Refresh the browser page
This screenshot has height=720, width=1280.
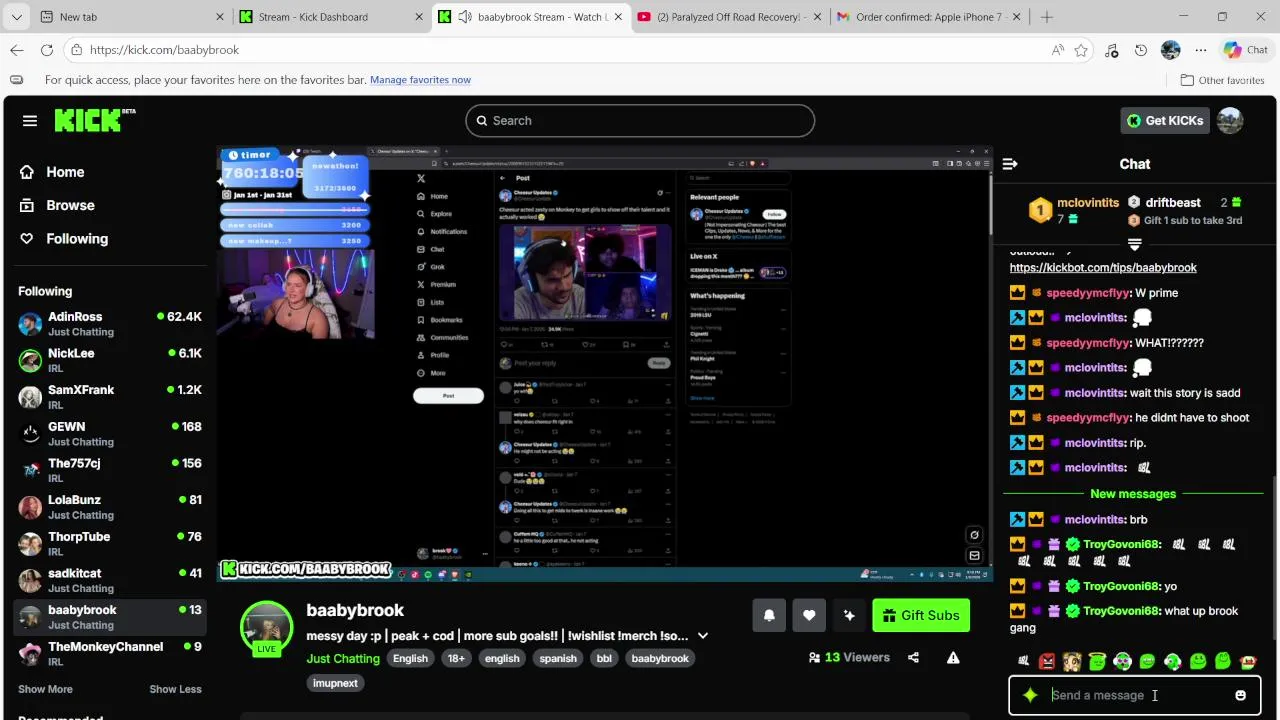click(47, 50)
